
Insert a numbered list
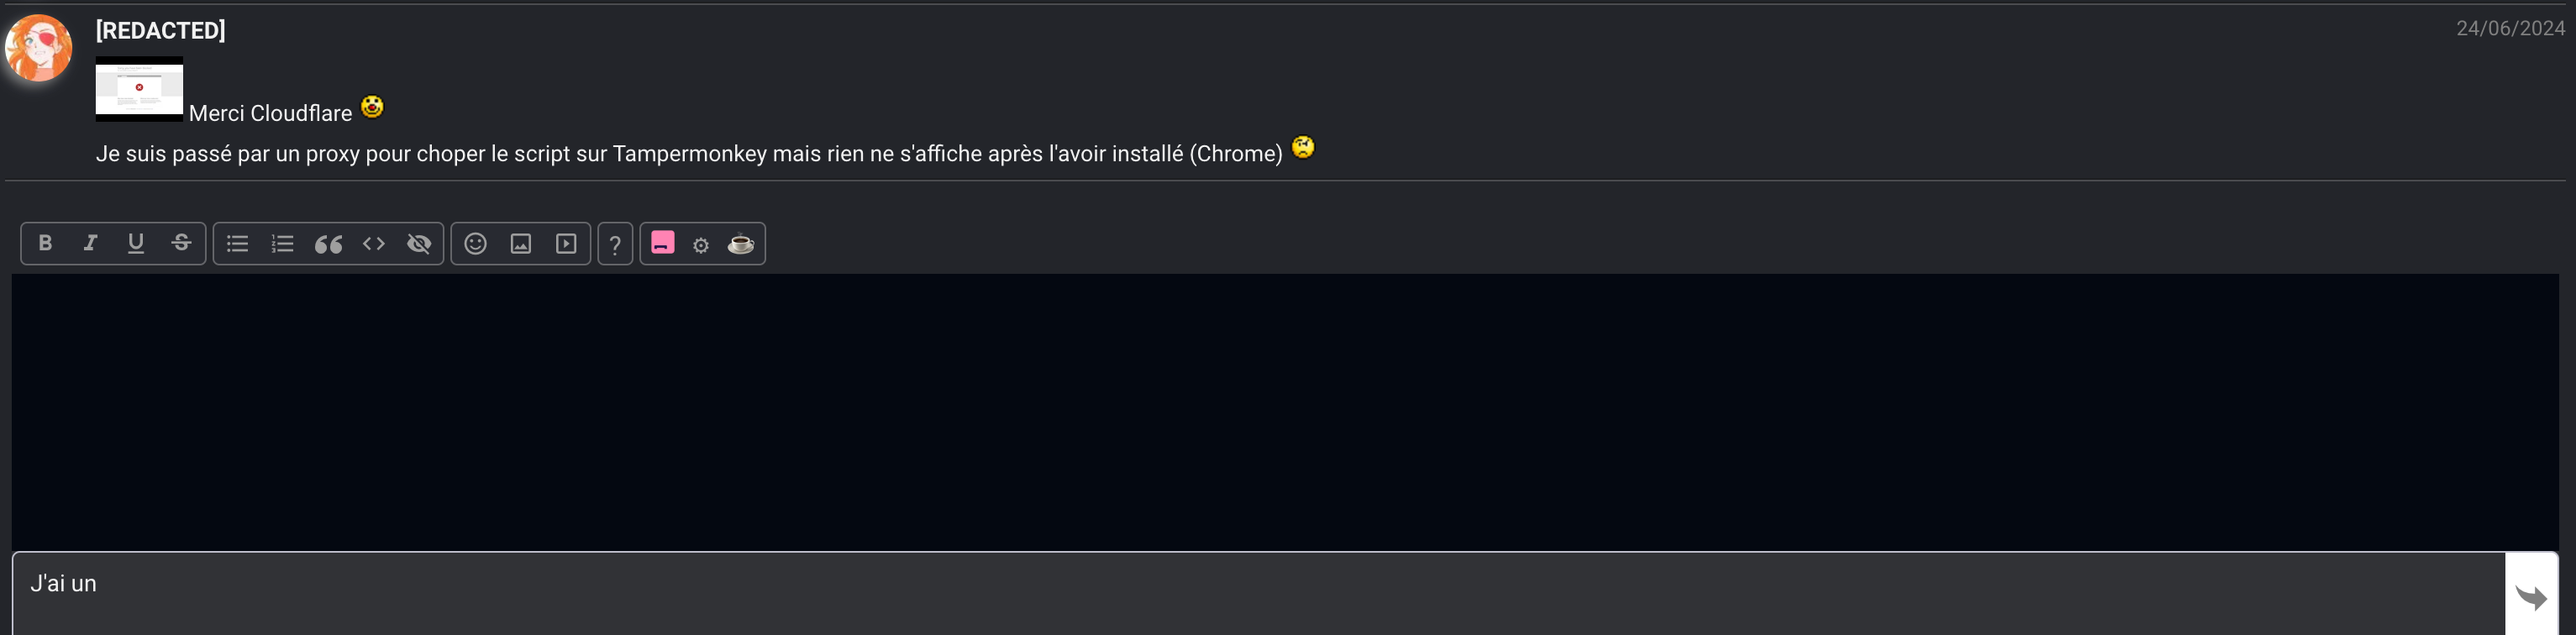point(283,243)
